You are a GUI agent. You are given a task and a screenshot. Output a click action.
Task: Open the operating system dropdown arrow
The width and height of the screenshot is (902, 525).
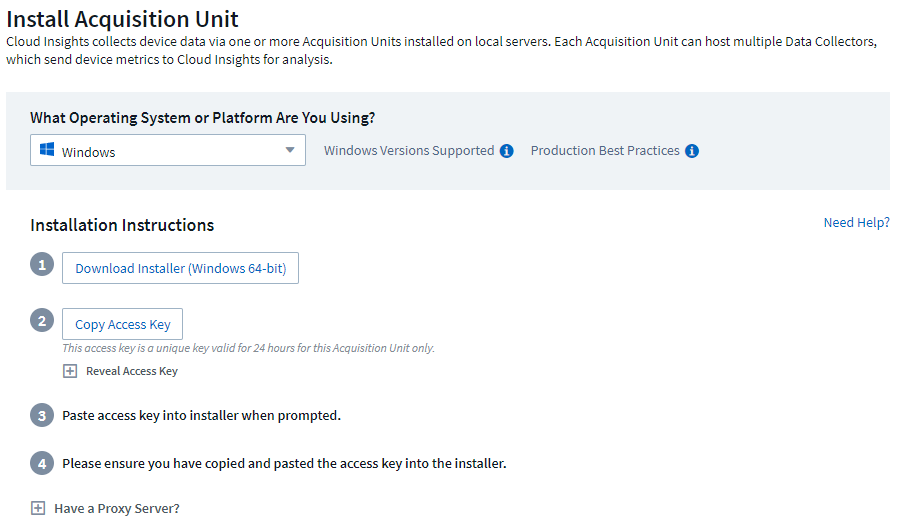tap(290, 150)
